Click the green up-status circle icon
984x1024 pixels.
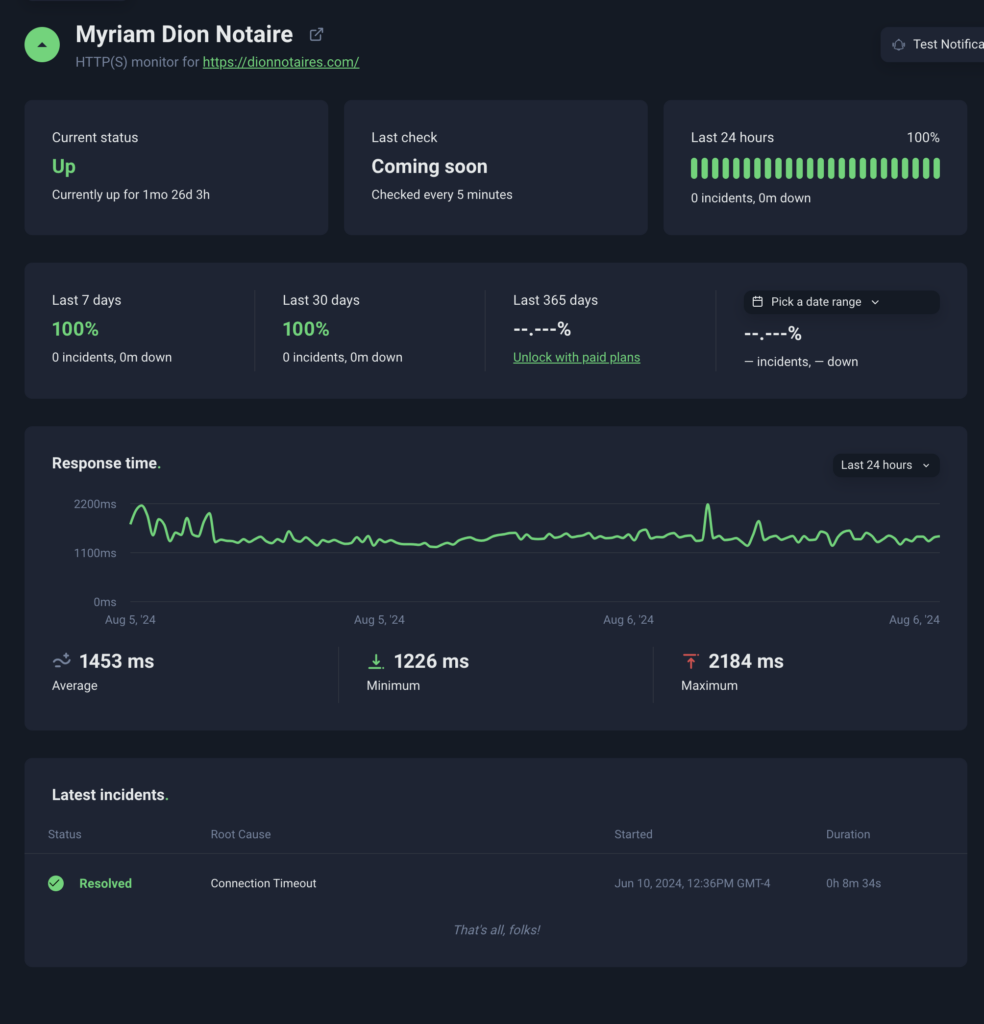pos(42,45)
